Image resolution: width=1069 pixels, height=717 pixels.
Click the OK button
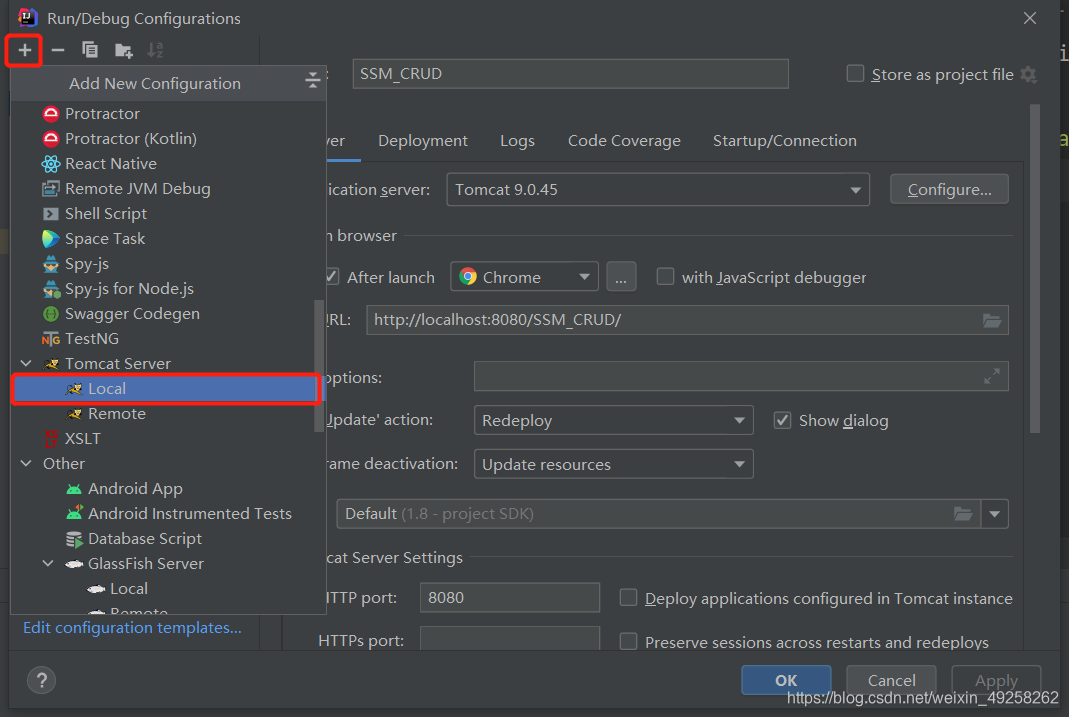coord(786,680)
